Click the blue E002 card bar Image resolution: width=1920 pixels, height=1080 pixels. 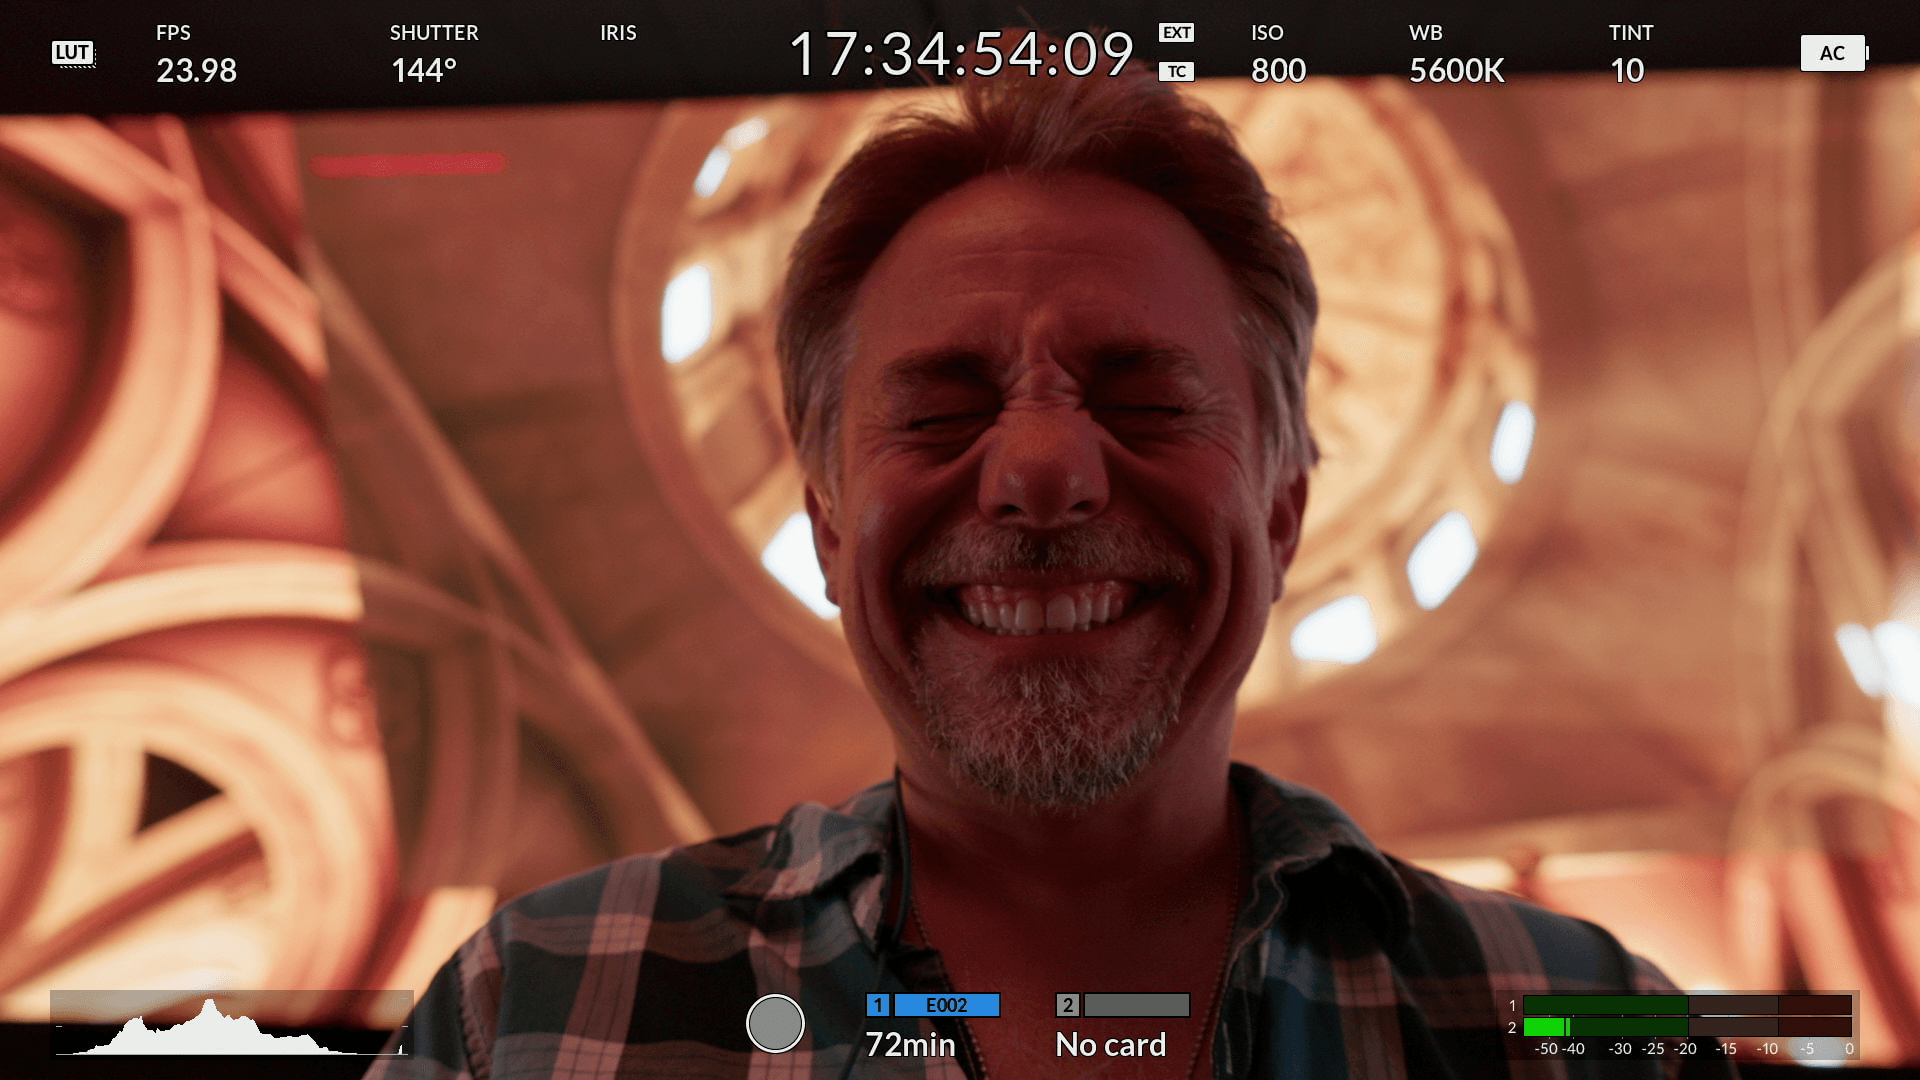(946, 1005)
